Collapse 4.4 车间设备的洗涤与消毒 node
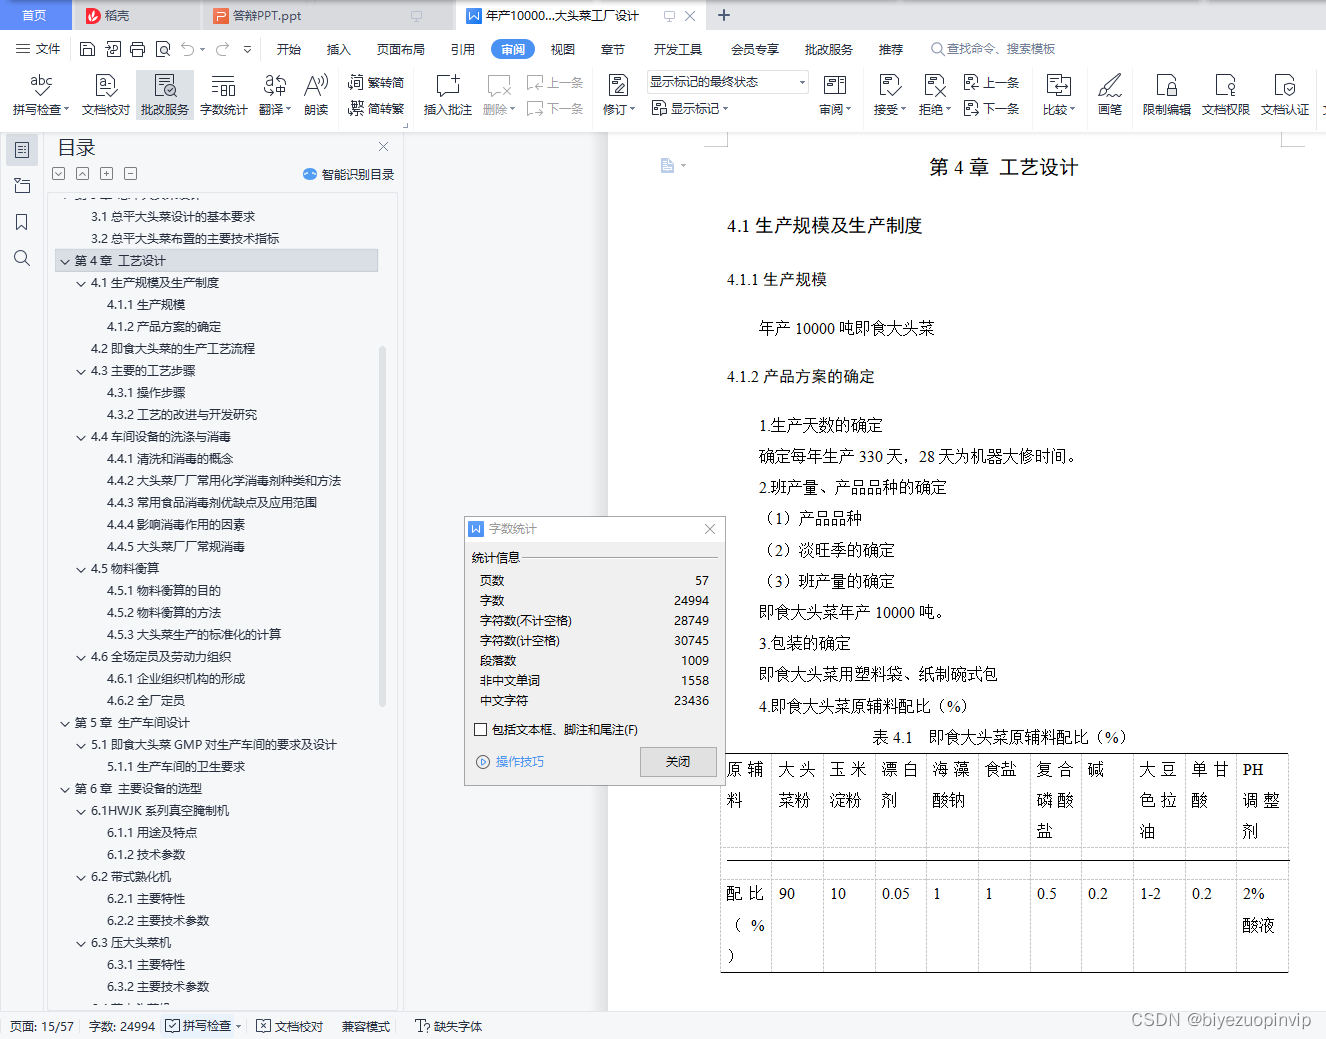 (x=81, y=437)
